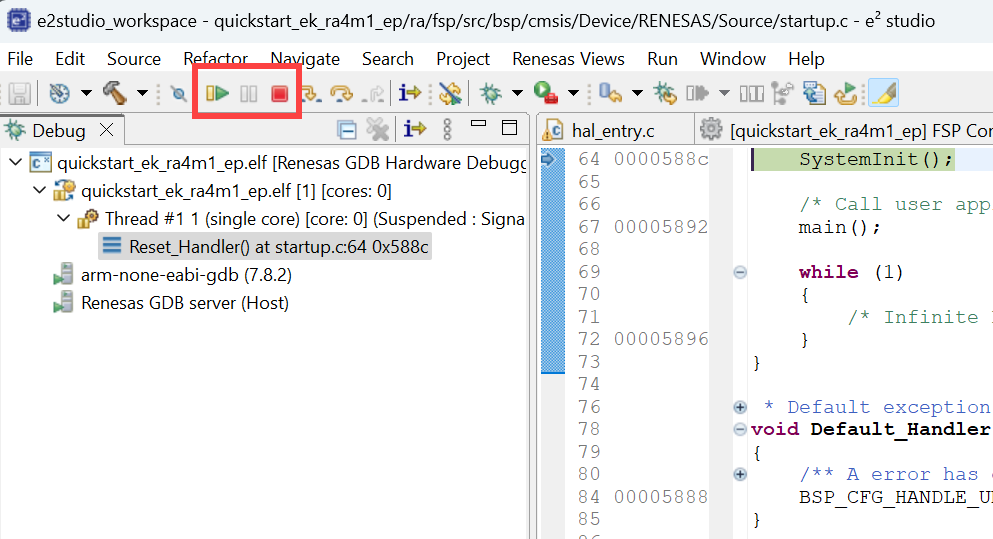Close the Debug view tab
The width and height of the screenshot is (993, 539).
[x=106, y=130]
